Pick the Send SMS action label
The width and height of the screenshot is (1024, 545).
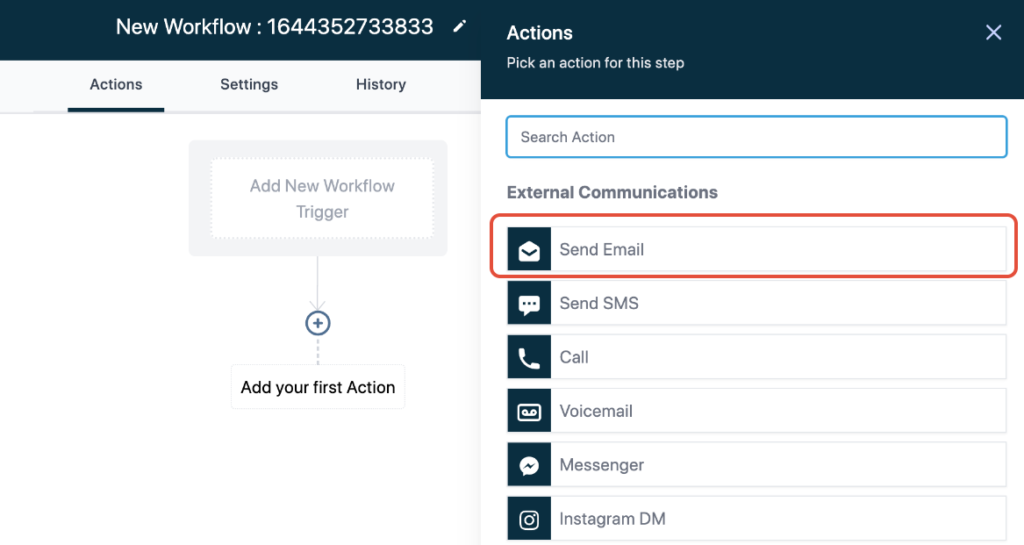[x=599, y=304]
